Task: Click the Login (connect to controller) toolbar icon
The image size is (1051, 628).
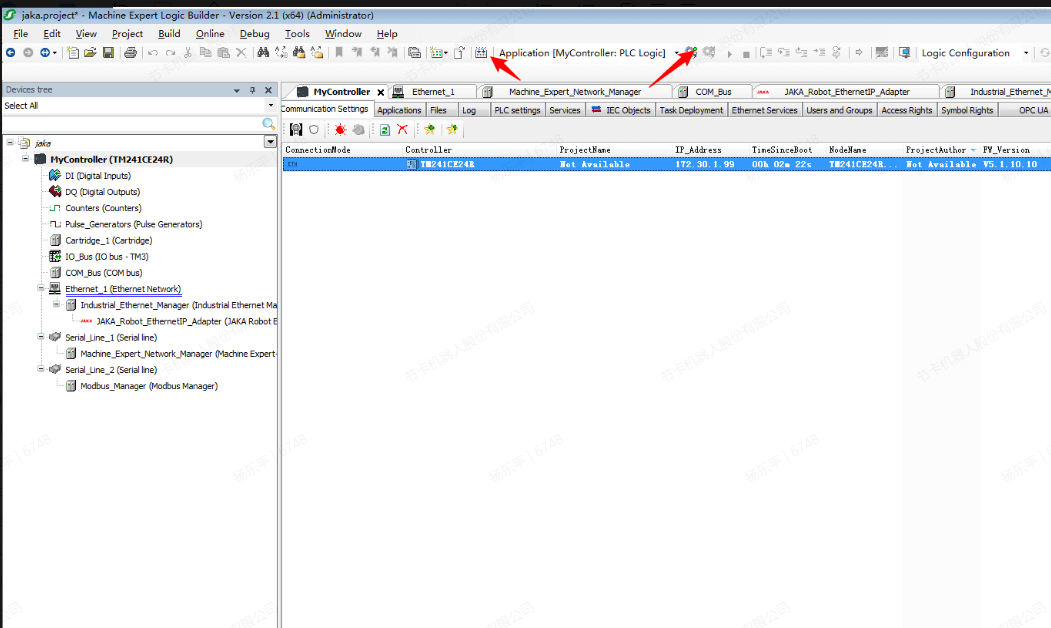Action: [690, 53]
